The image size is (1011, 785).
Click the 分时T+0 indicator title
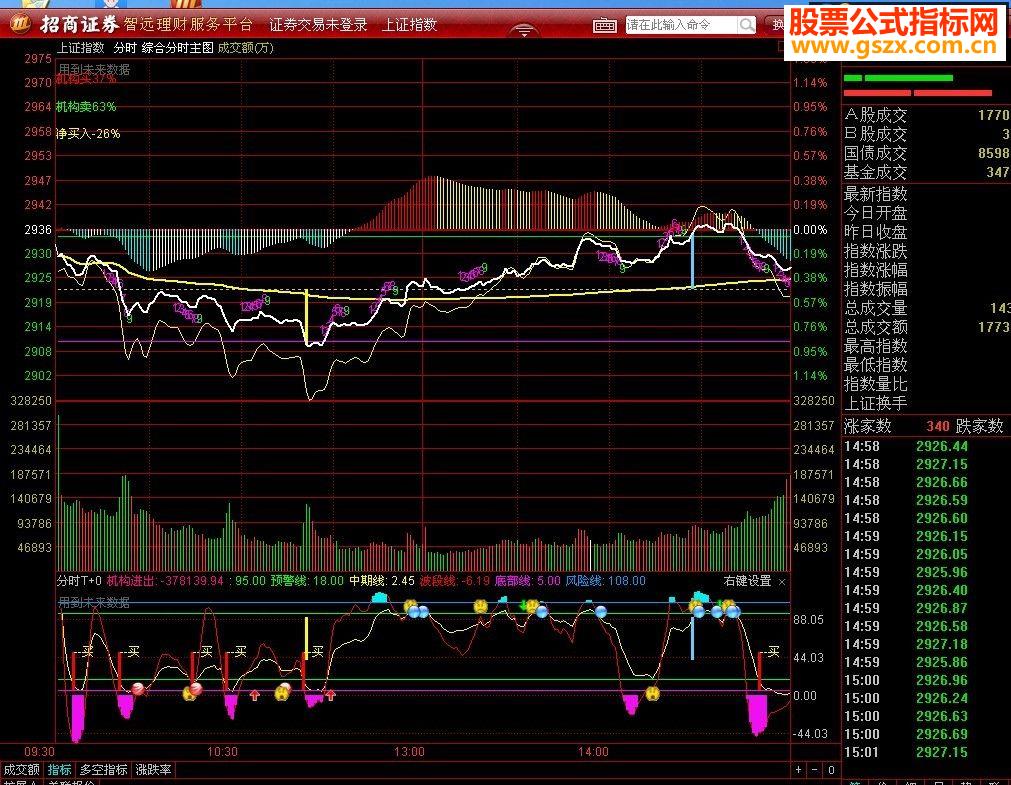79,581
